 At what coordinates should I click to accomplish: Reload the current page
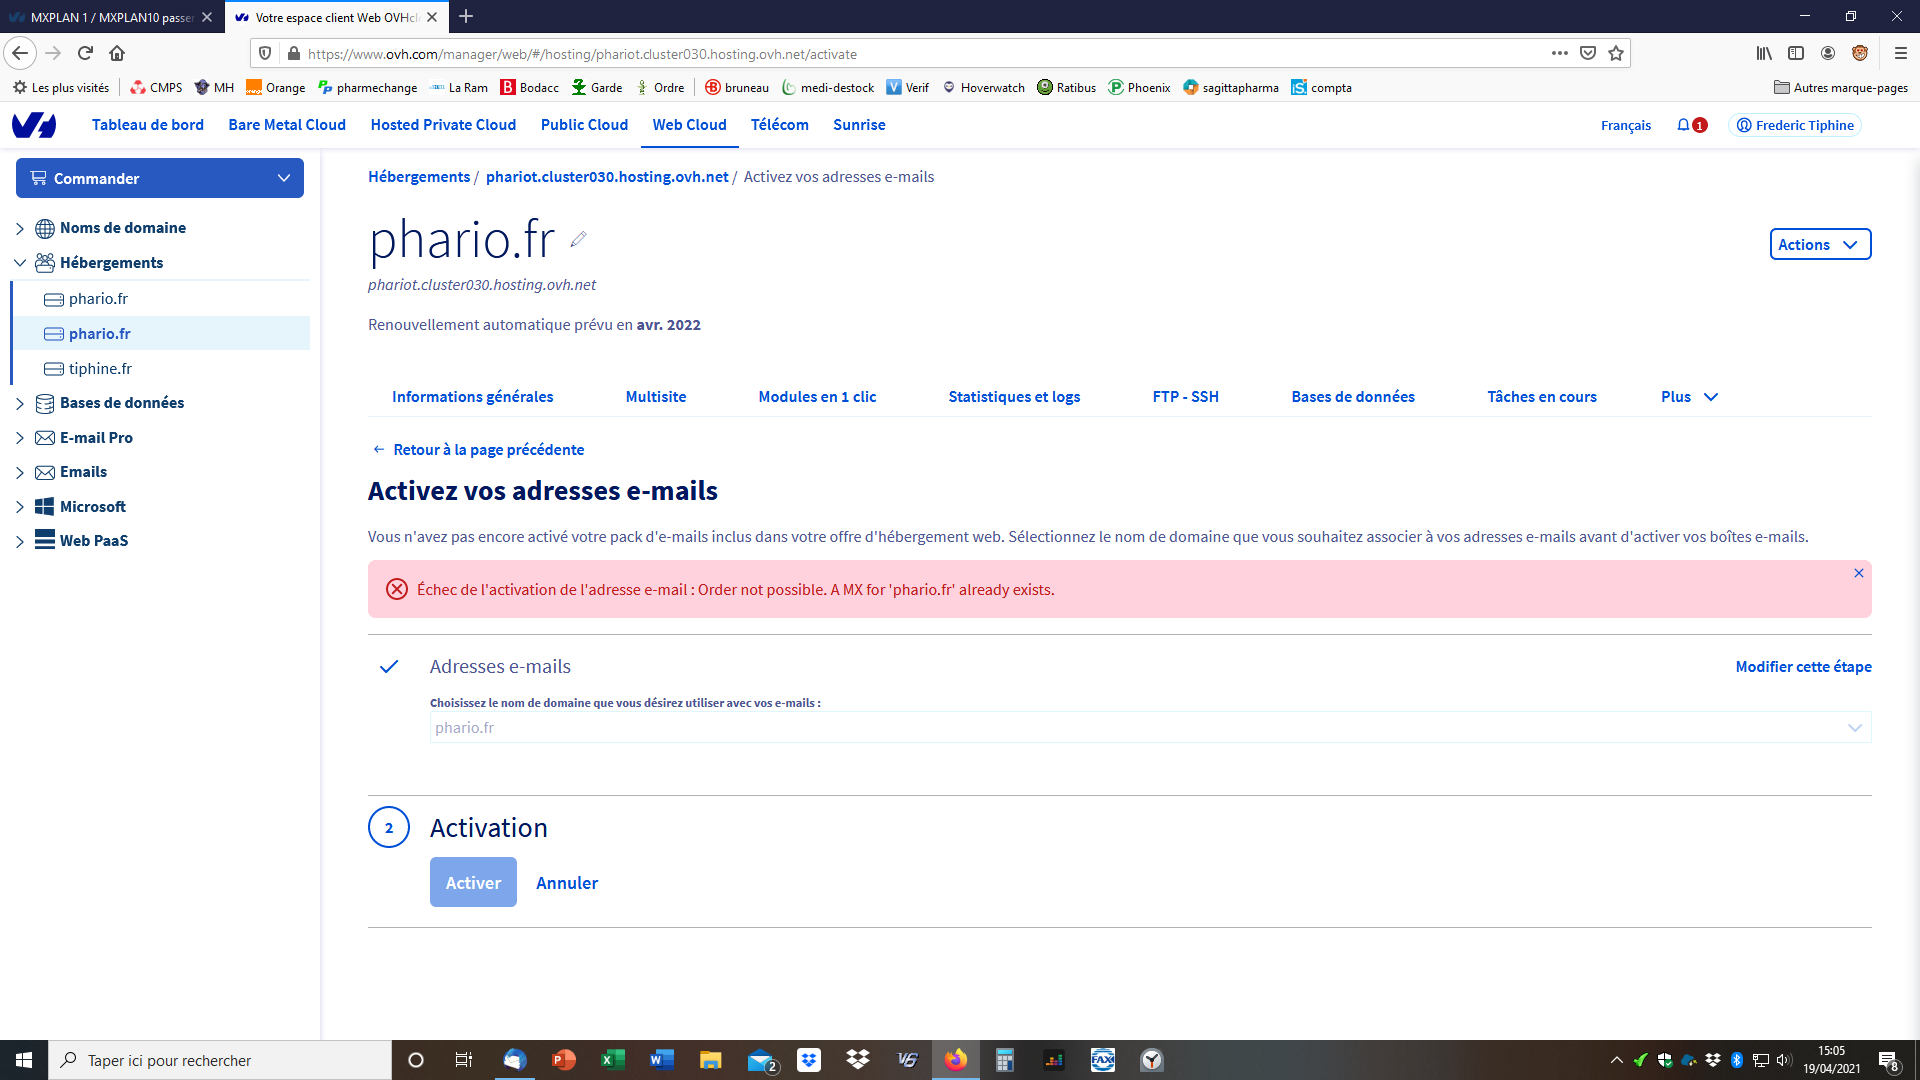click(x=85, y=53)
